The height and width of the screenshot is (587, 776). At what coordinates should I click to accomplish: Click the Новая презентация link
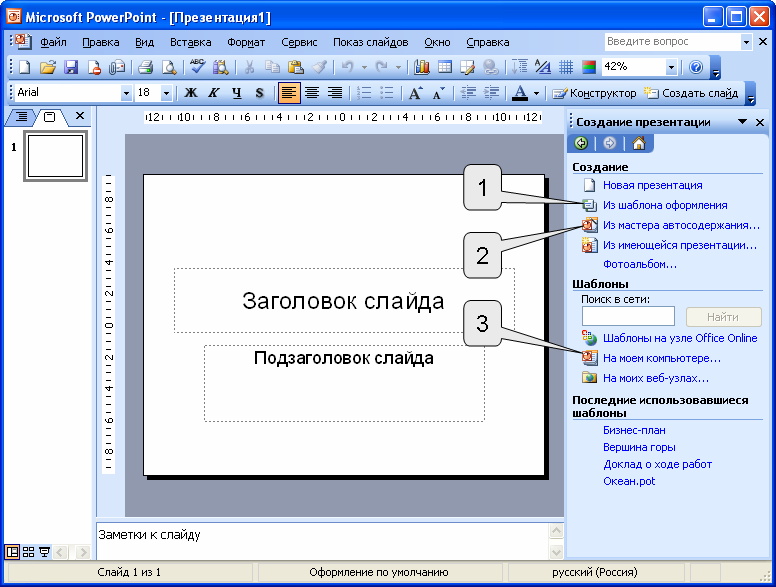[x=652, y=185]
